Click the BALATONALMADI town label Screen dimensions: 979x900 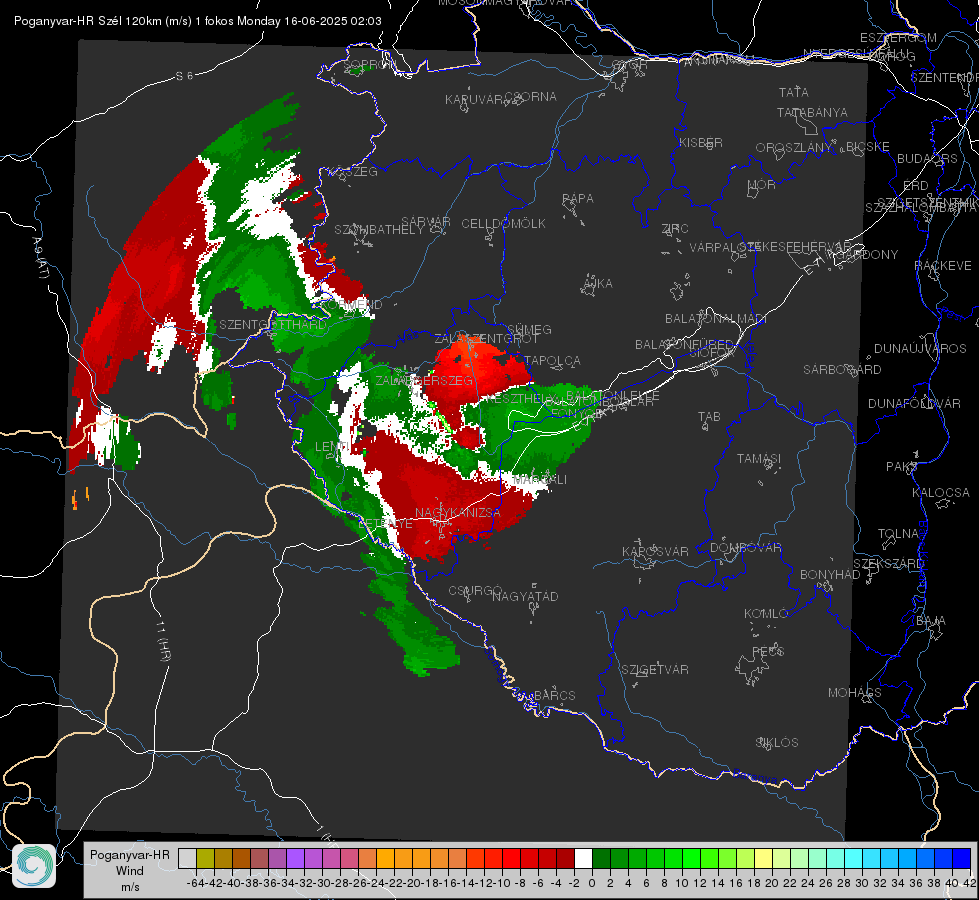click(716, 319)
